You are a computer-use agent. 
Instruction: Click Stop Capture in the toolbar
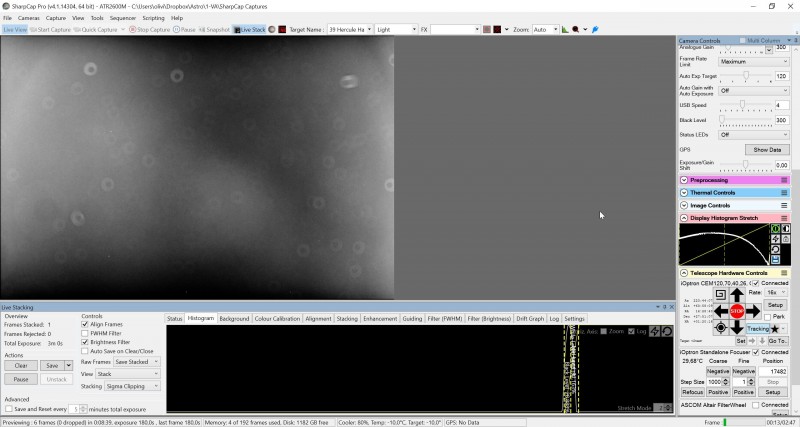pos(149,30)
